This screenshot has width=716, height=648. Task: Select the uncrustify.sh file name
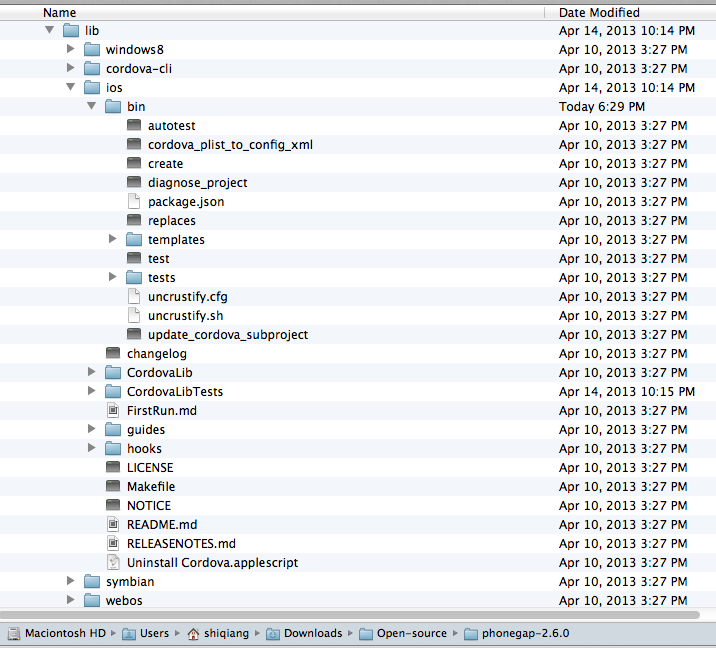[185, 316]
